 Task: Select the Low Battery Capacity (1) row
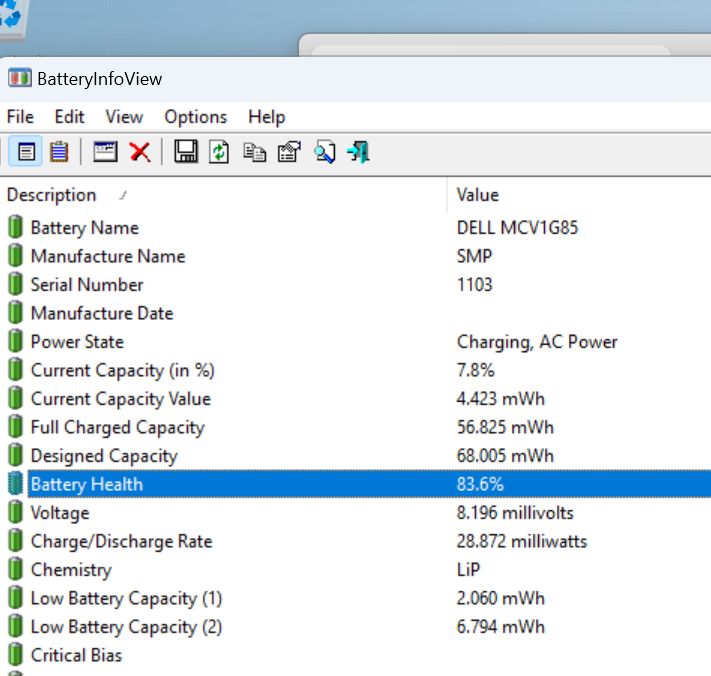pos(126,598)
